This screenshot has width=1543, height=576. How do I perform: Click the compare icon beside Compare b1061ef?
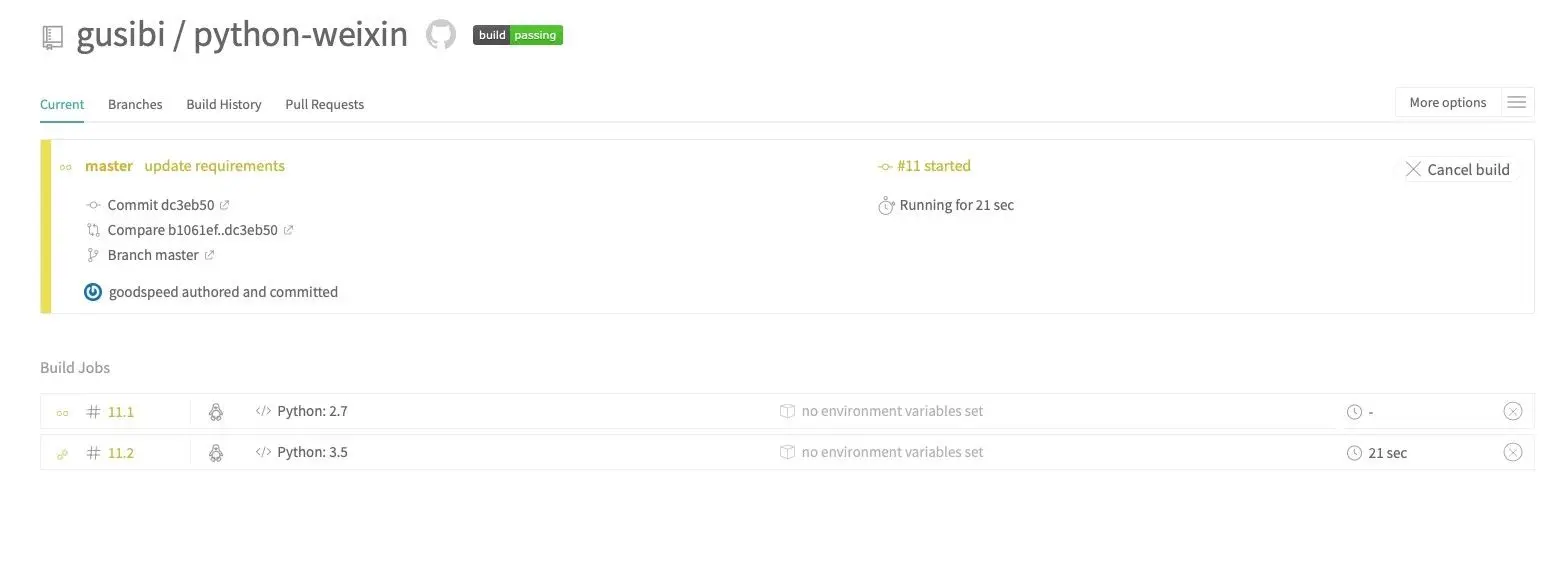(x=94, y=230)
